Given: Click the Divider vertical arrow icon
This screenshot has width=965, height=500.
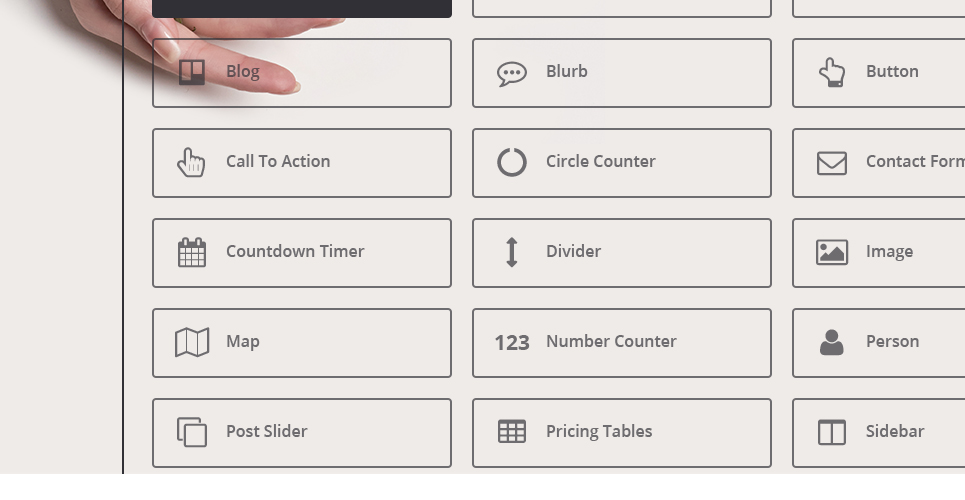Looking at the screenshot, I should tap(512, 252).
